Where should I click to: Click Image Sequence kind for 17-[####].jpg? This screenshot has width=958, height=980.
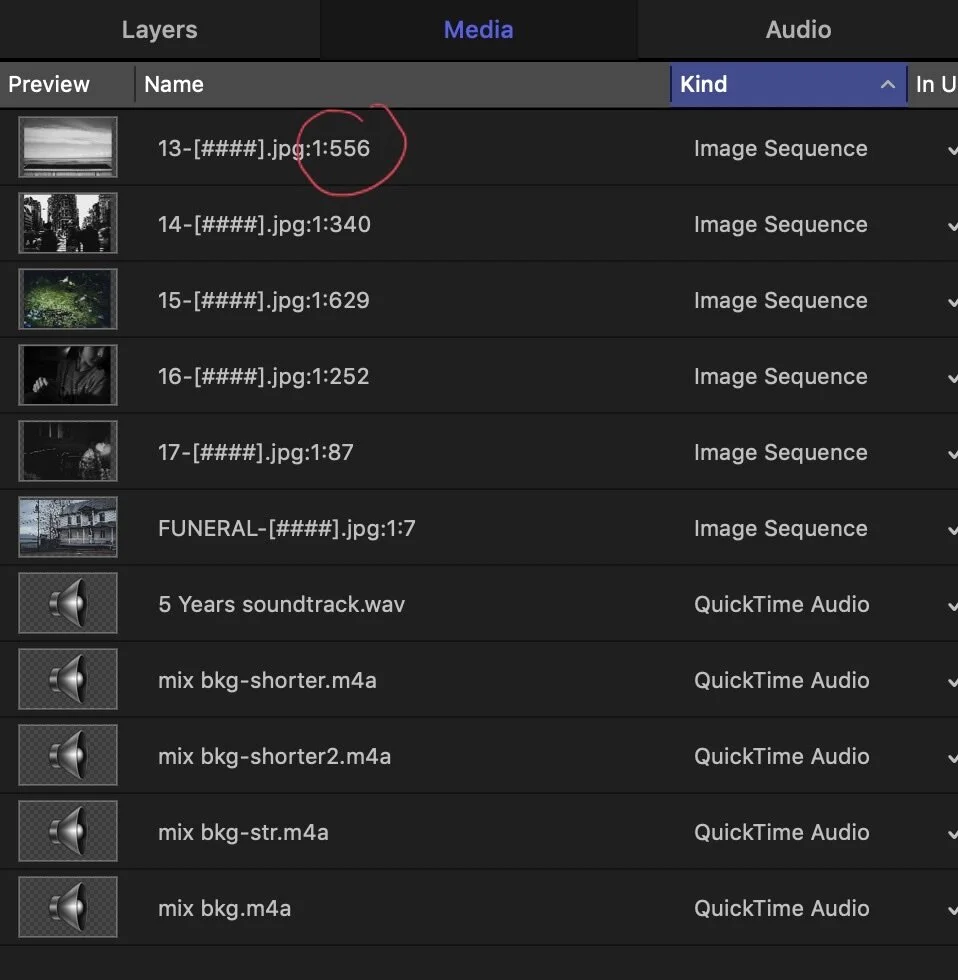coord(781,452)
